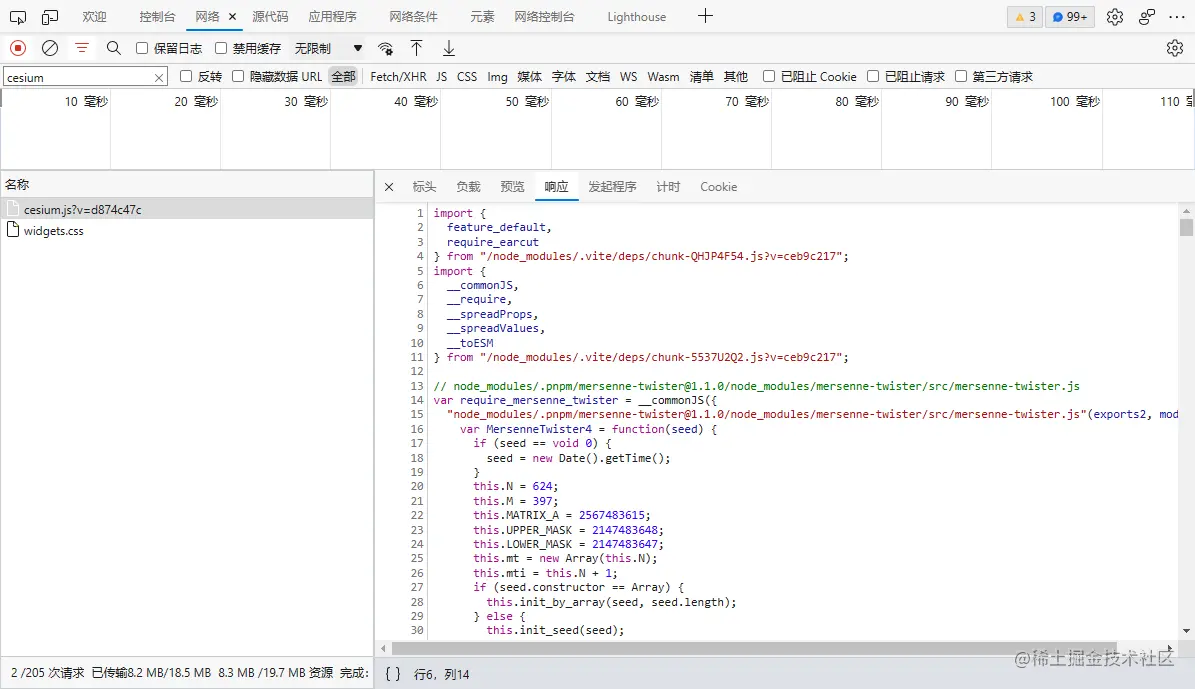The image size is (1195, 689).
Task: Clear the network log
Action: pyautogui.click(x=50, y=48)
